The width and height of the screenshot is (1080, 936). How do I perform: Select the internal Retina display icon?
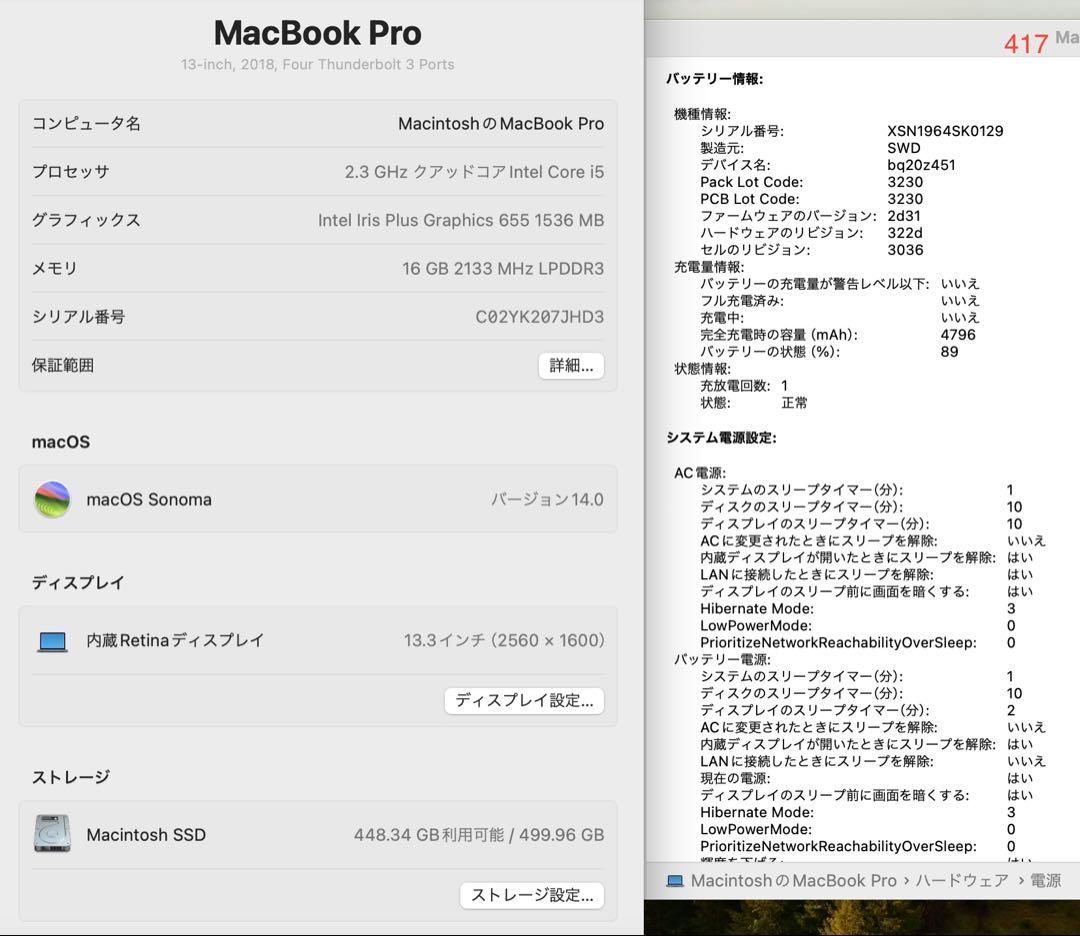[52, 640]
